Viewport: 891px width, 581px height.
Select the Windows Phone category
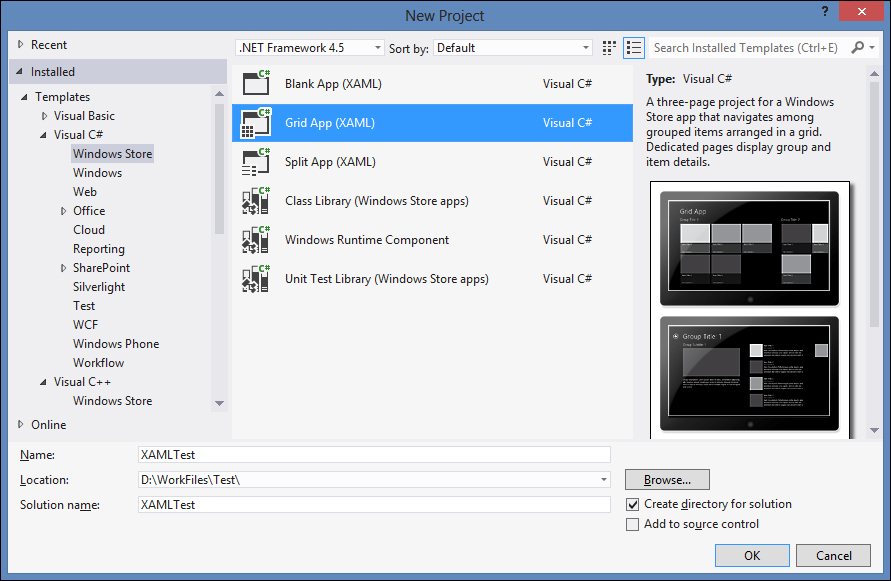click(116, 344)
